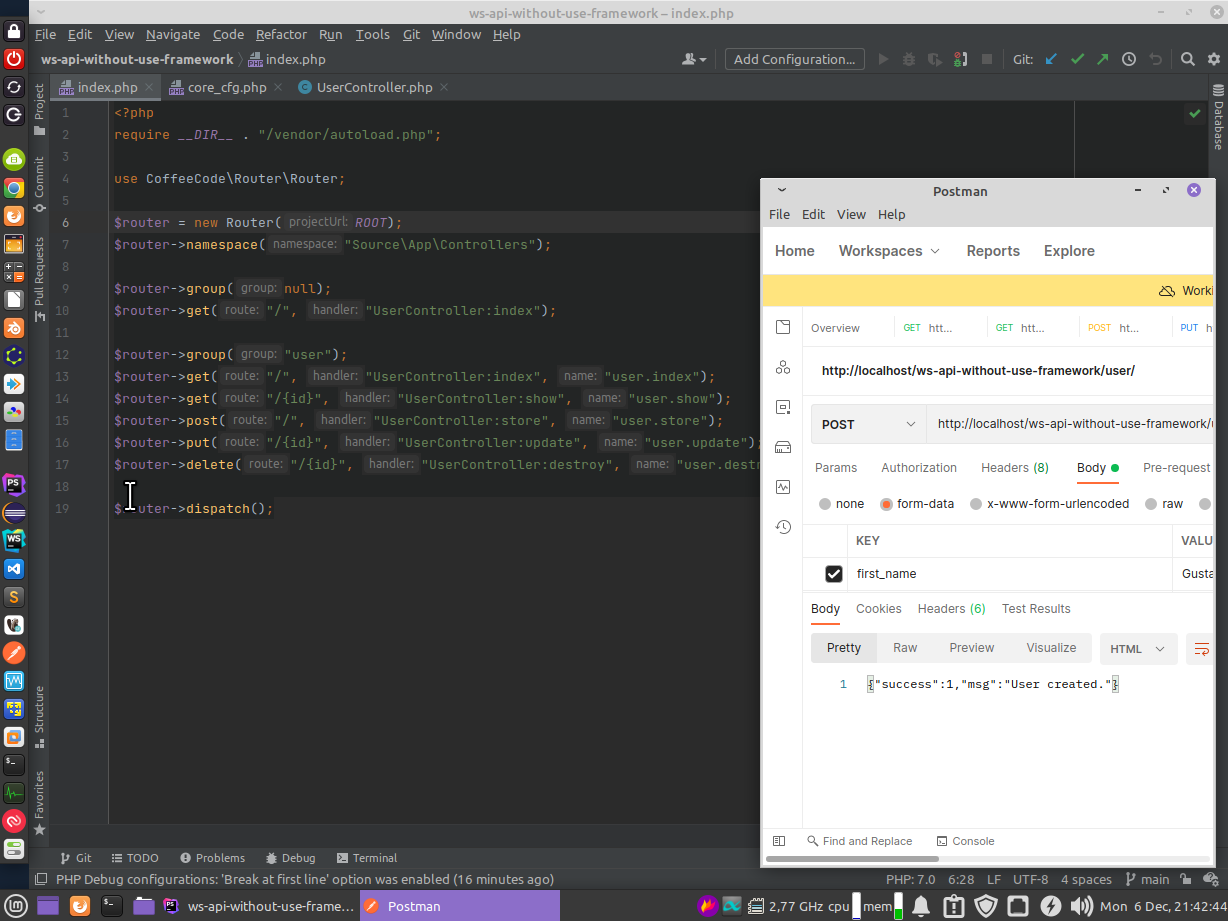
Task: Open the HTML response format dropdown
Action: point(1138,648)
